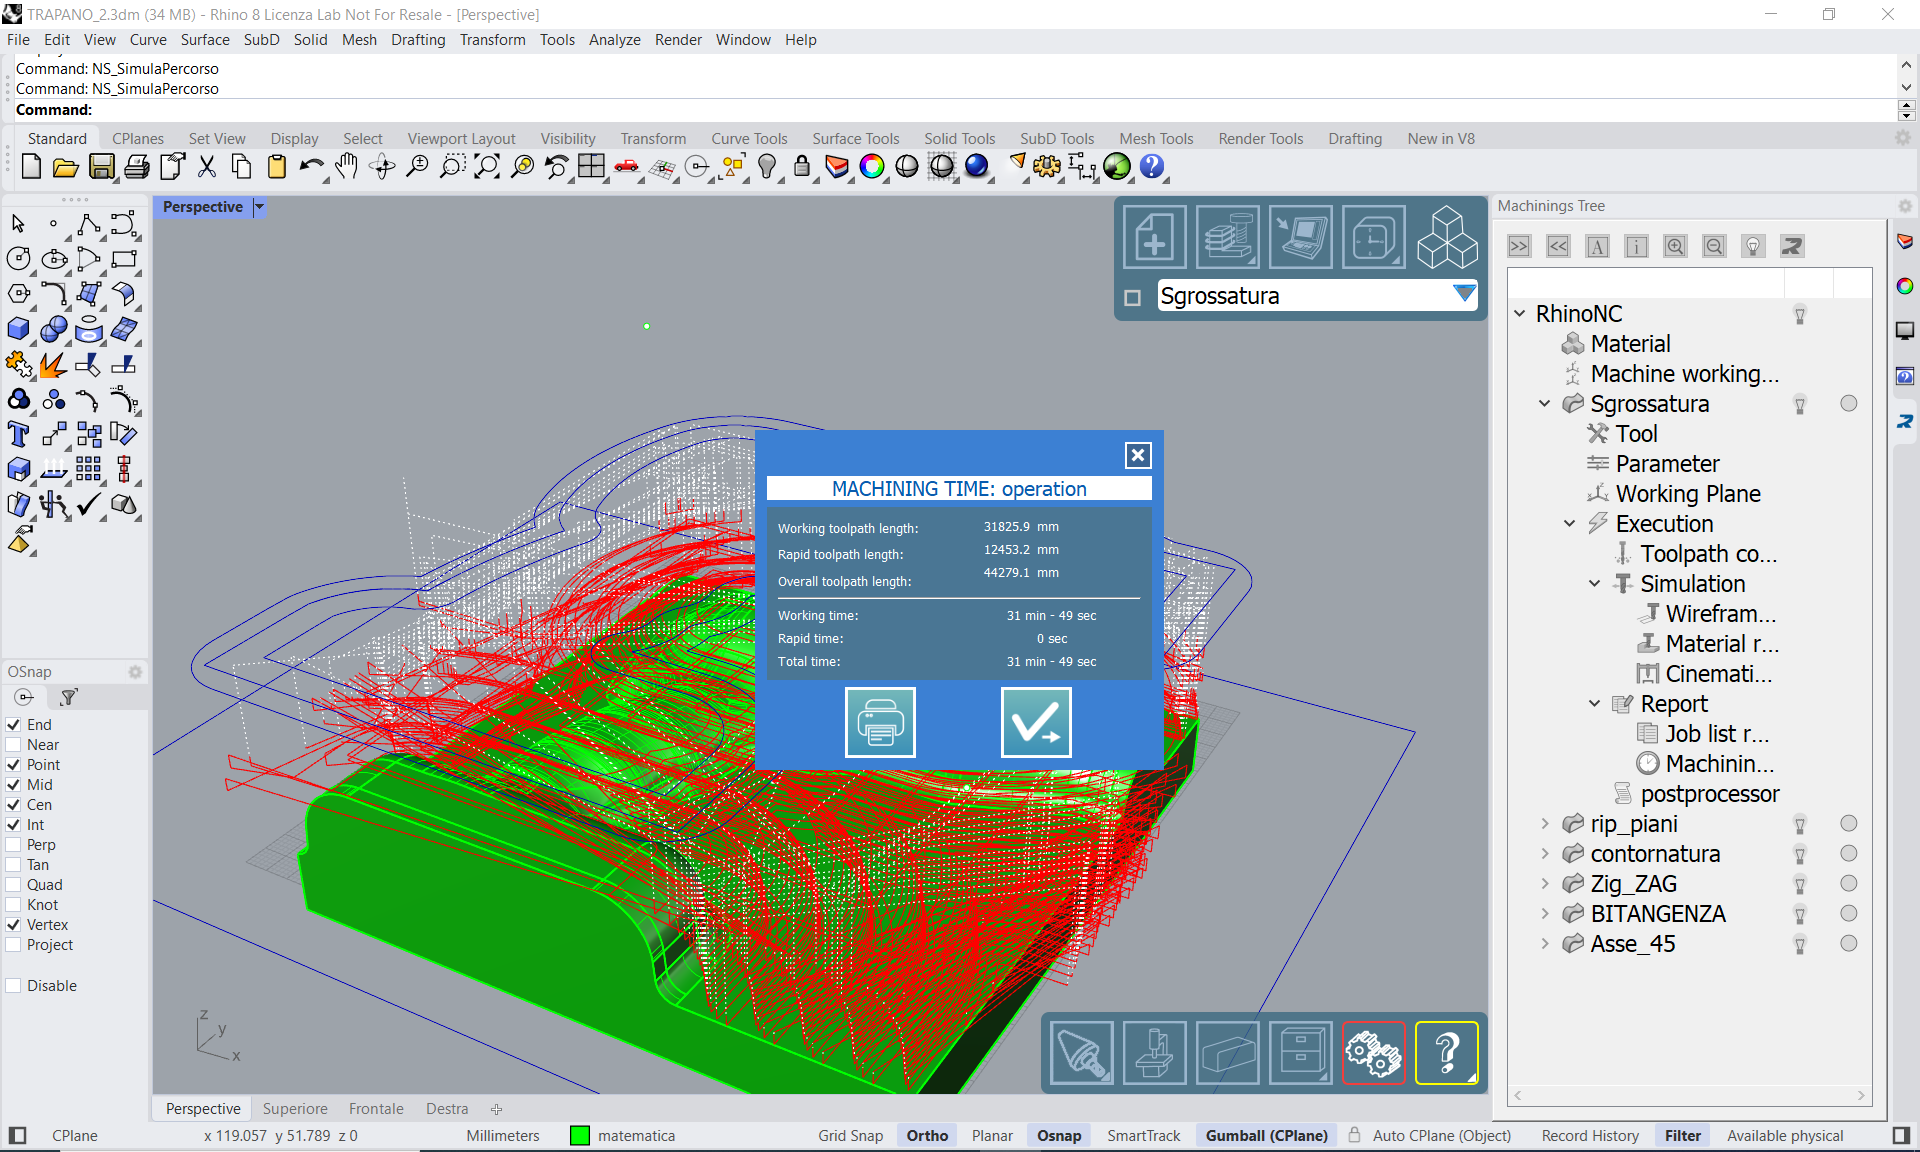
Task: Click the RhinoNC machining stack icon
Action: (x=1228, y=238)
